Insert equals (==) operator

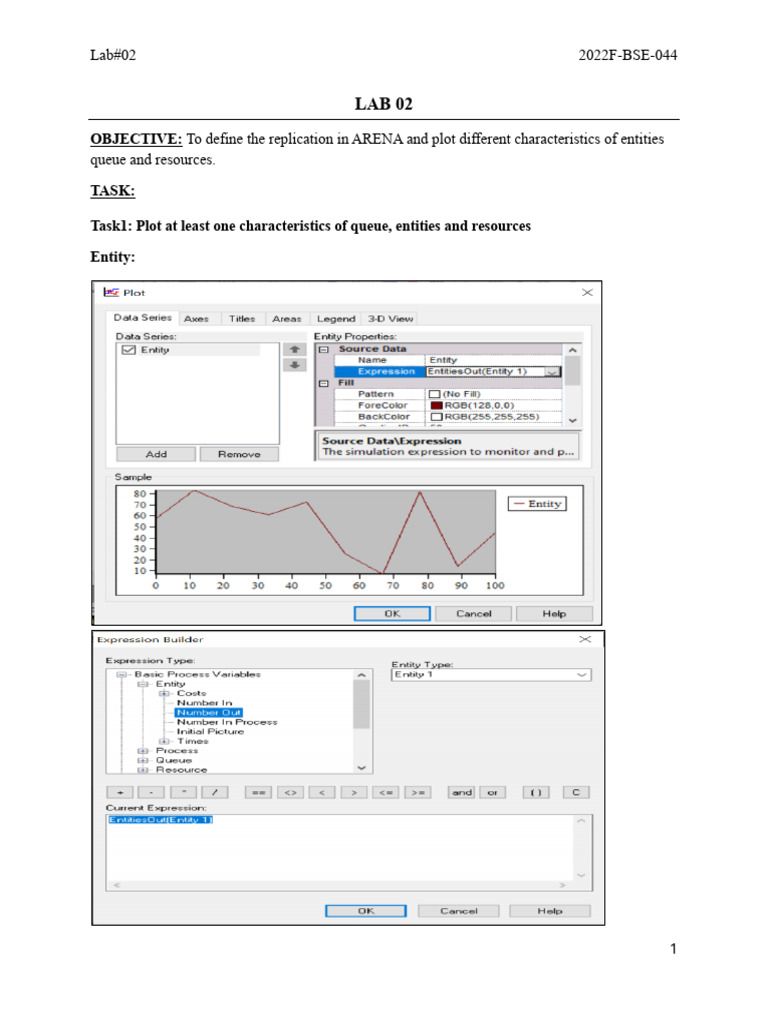click(259, 792)
